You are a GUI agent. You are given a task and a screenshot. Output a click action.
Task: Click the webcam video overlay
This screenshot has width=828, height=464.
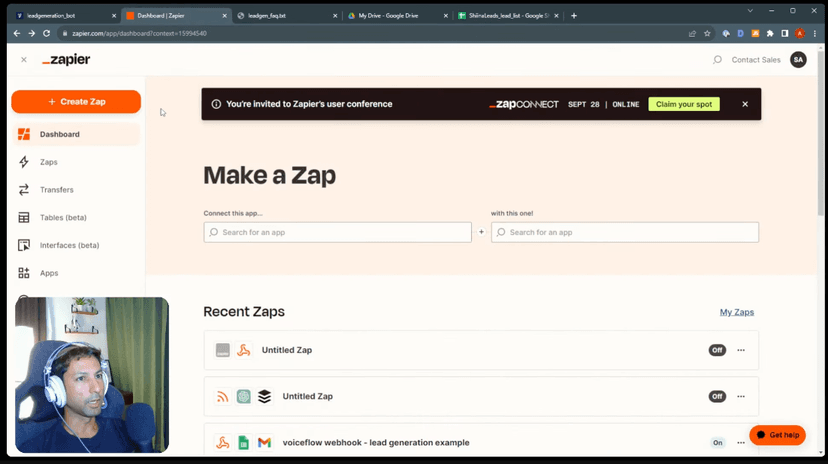pyautogui.click(x=92, y=375)
